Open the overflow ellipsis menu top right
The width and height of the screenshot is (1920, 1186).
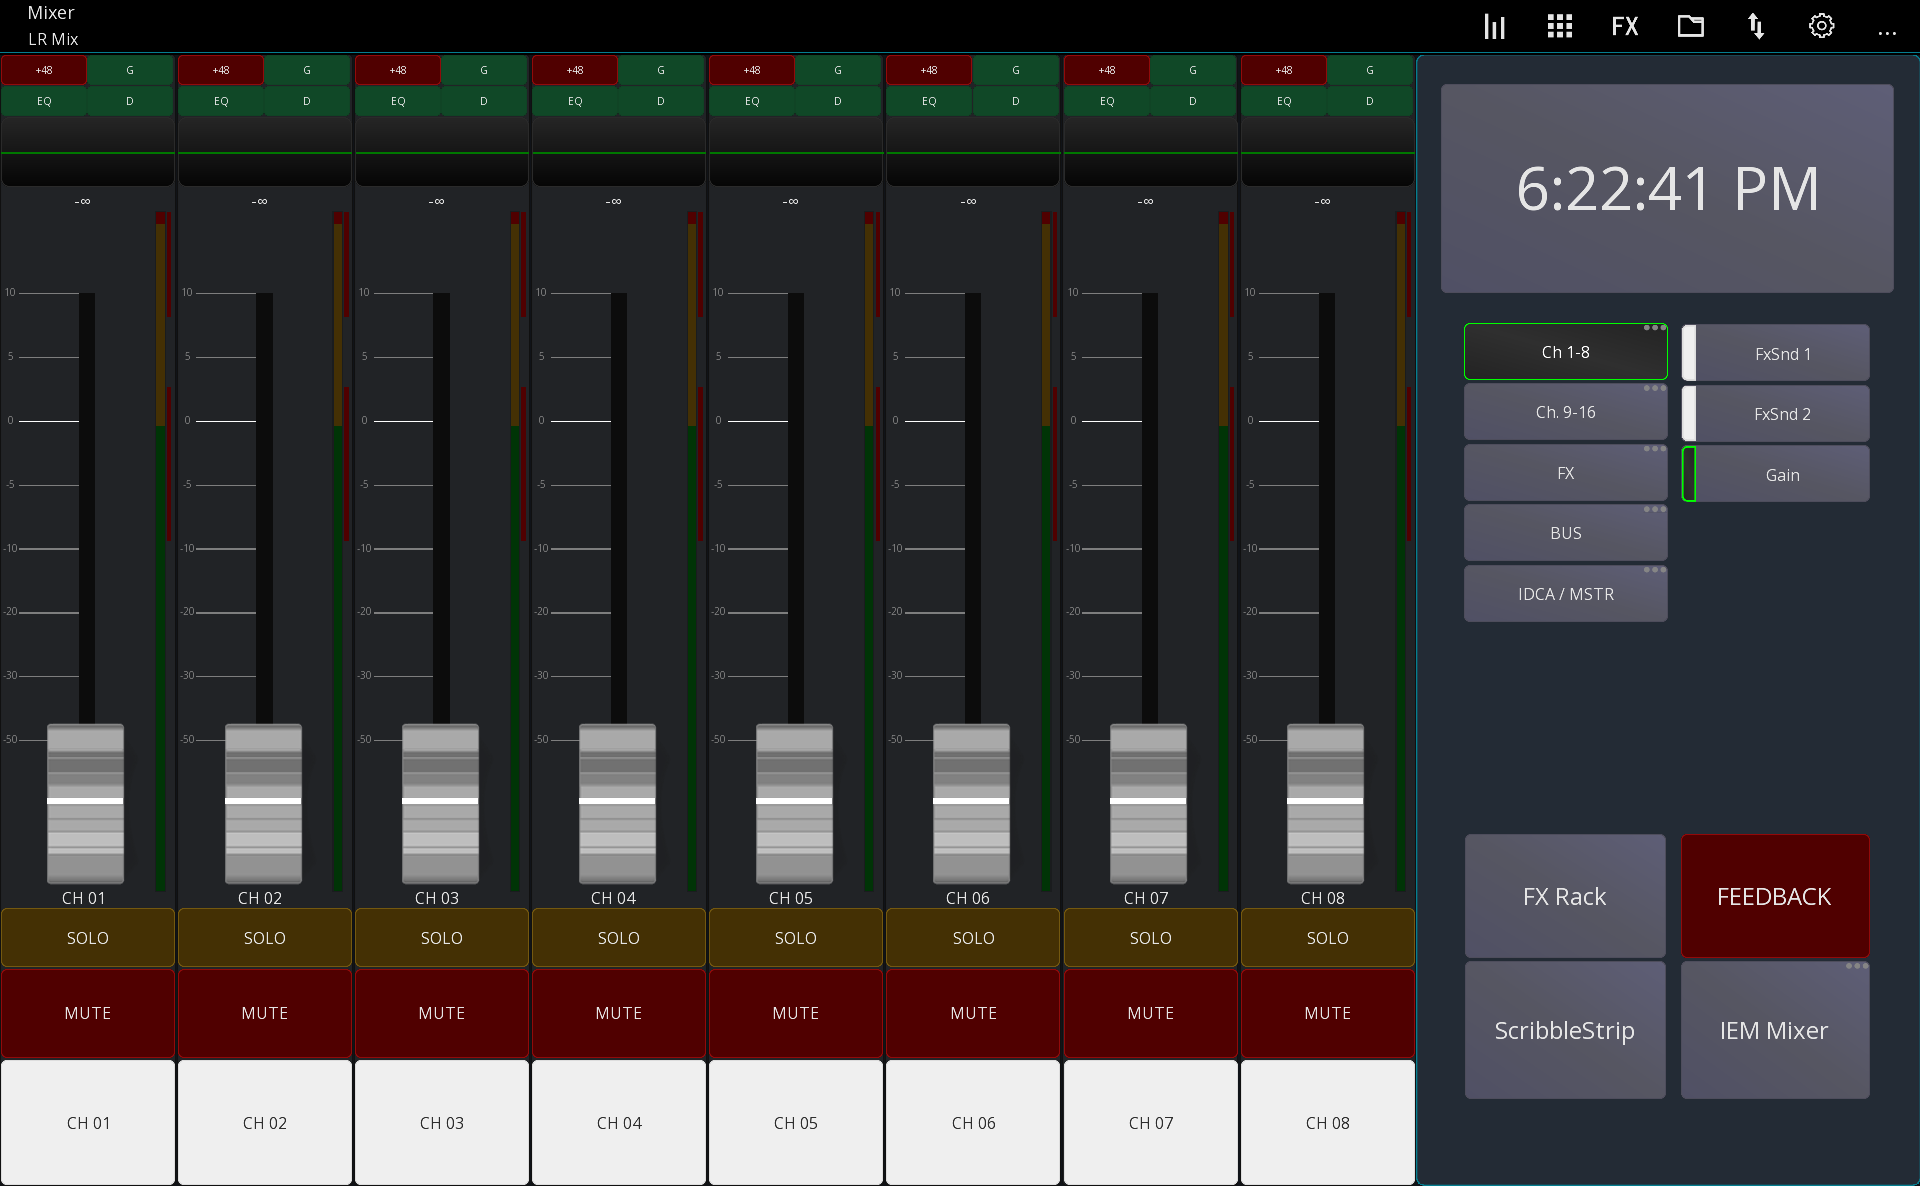click(x=1887, y=32)
